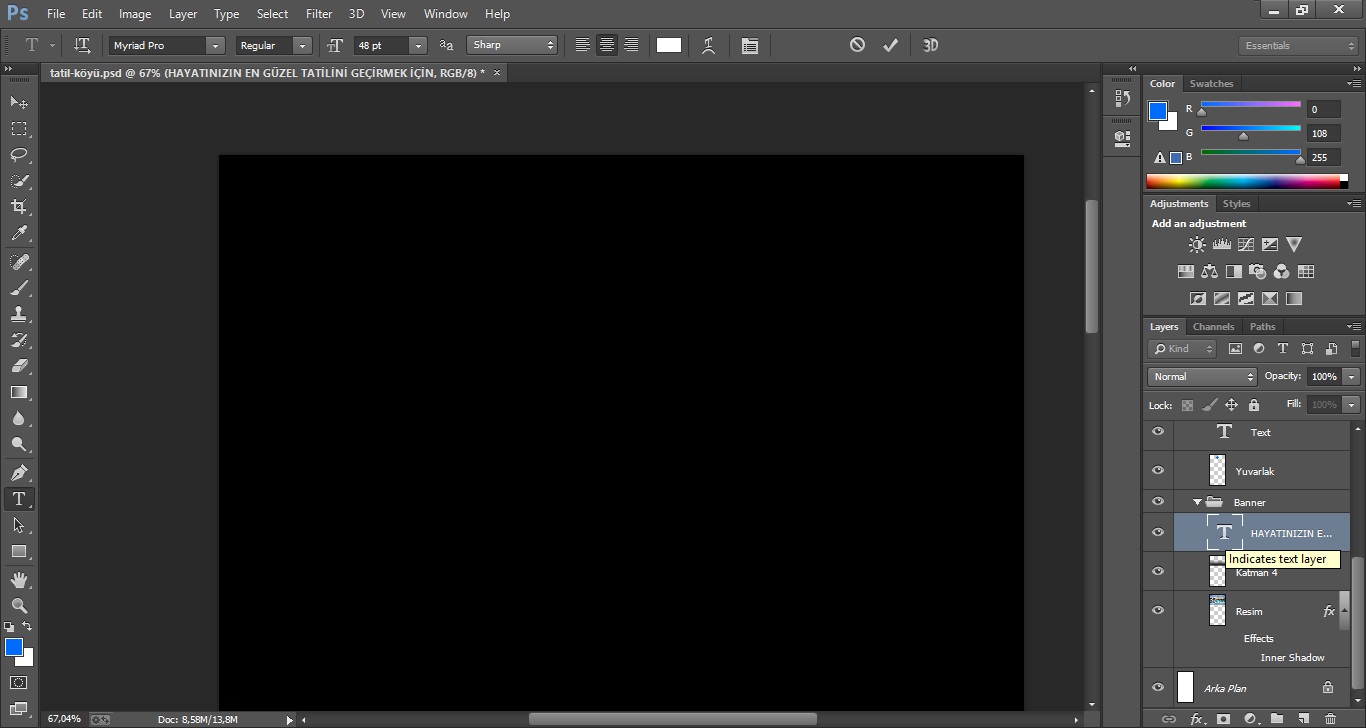Select the Eyedropper tool
Viewport: 1366px width, 728px height.
coord(19,234)
